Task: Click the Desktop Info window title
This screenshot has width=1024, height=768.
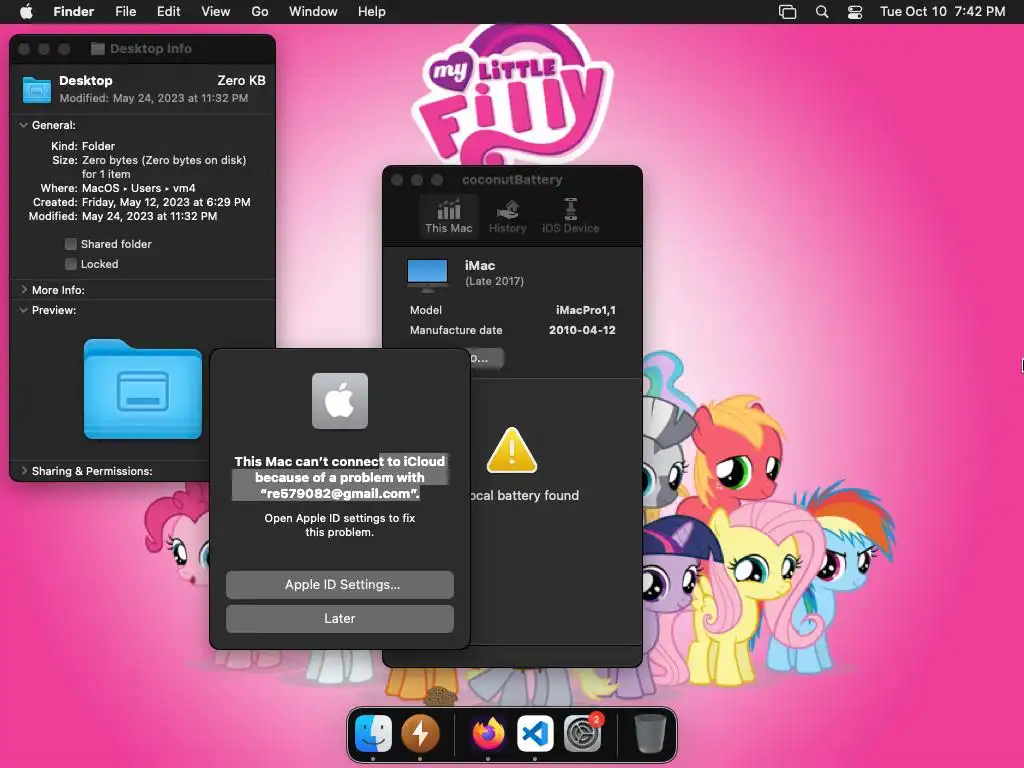Action: pyautogui.click(x=151, y=48)
